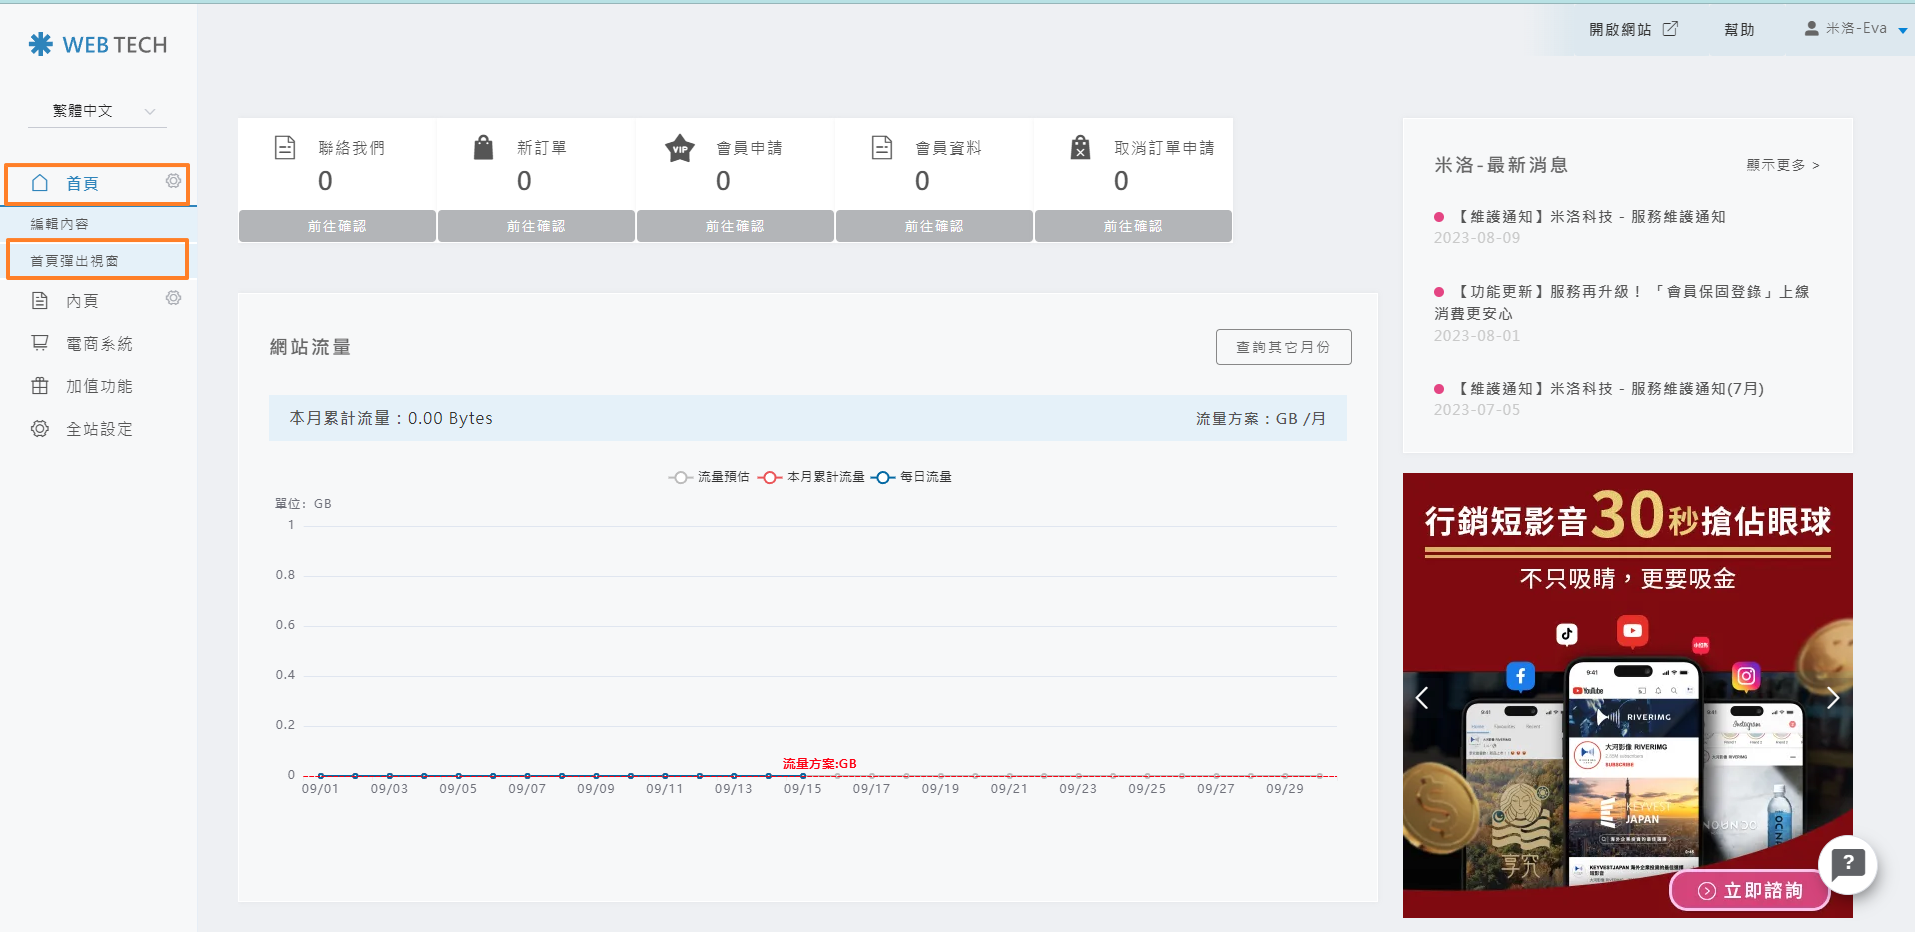1915x932 pixels.
Task: Click the gear icon beside 內頁
Action: coord(173,298)
